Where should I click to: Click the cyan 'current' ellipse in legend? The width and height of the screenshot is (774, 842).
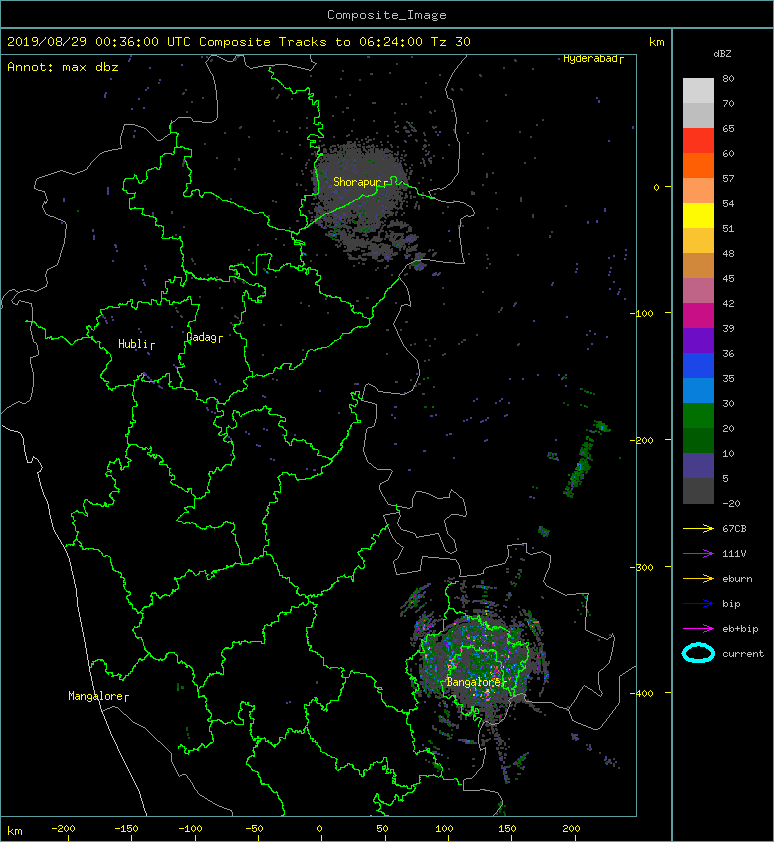coord(698,653)
